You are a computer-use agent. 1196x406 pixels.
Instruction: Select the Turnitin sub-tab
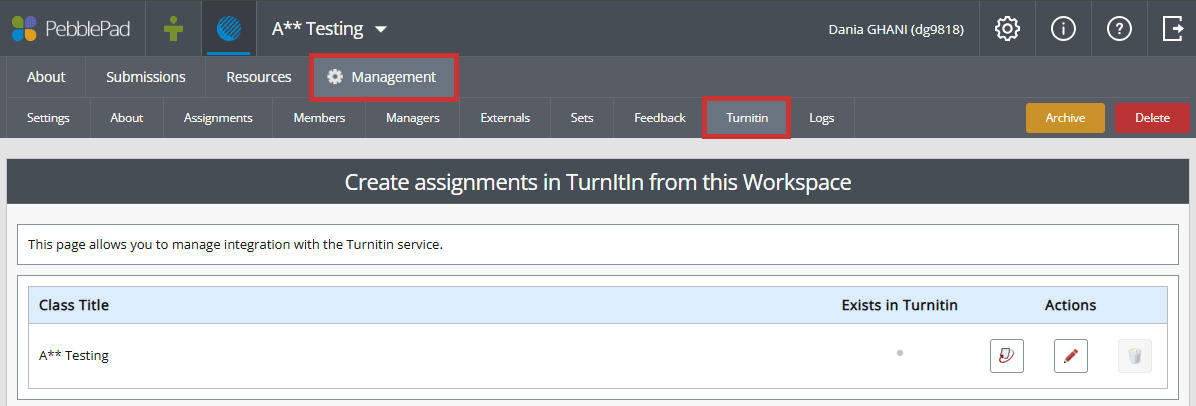click(x=747, y=118)
